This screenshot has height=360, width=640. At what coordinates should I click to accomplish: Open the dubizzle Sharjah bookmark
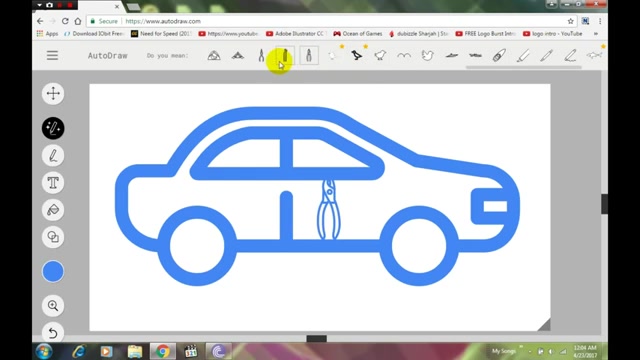click(x=418, y=33)
